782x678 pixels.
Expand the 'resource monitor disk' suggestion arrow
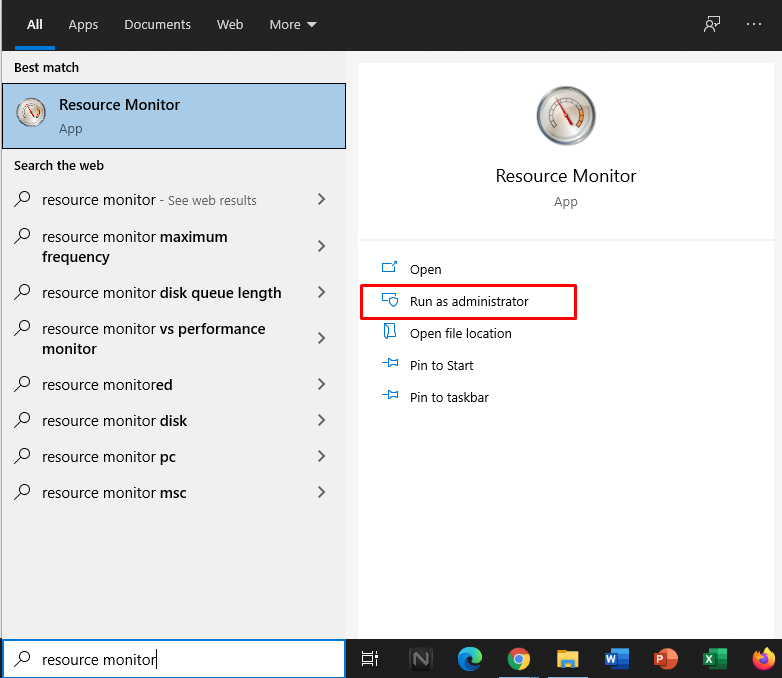322,420
